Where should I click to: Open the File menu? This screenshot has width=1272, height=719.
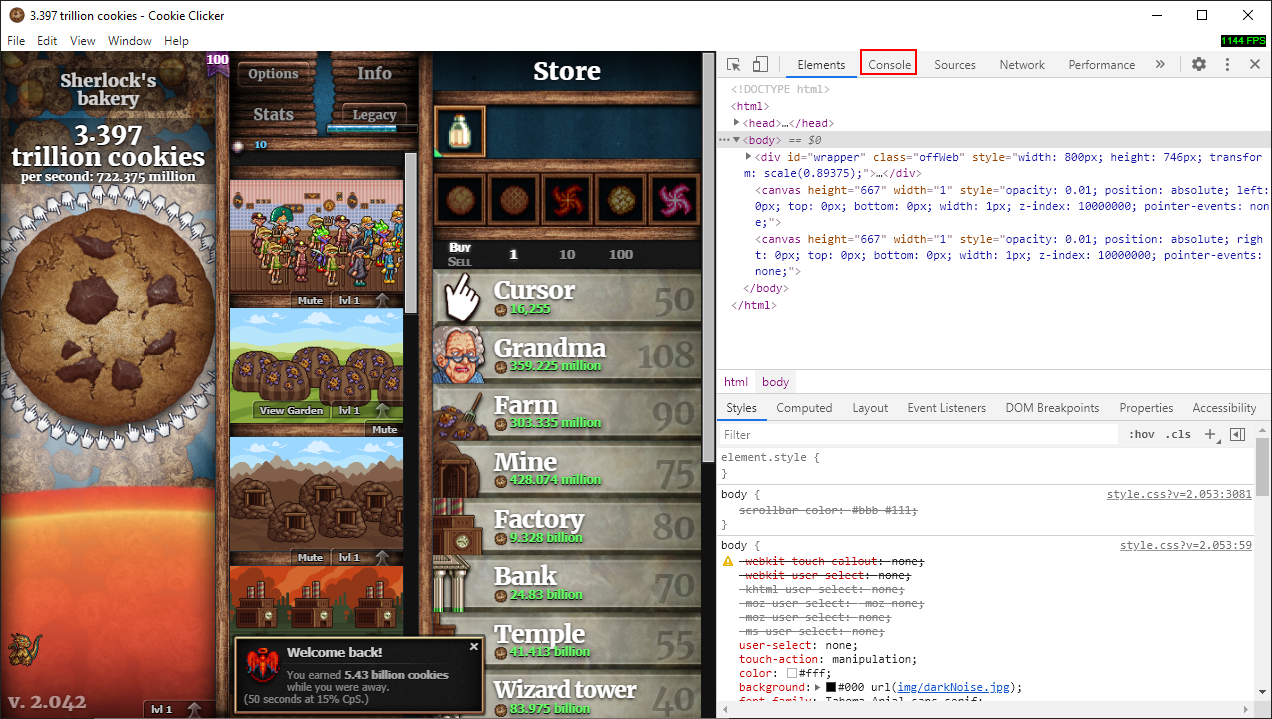[16, 41]
